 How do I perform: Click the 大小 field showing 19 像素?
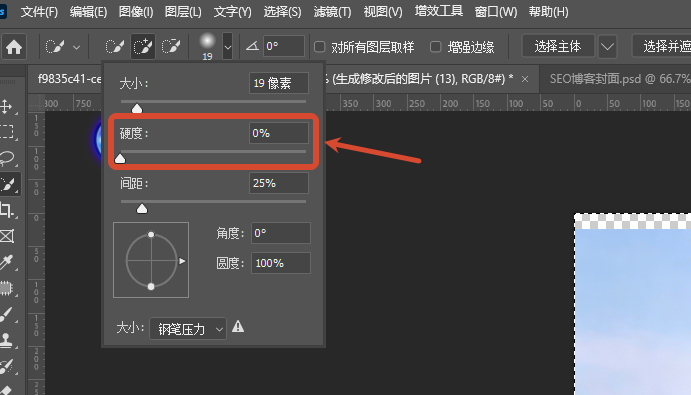279,83
